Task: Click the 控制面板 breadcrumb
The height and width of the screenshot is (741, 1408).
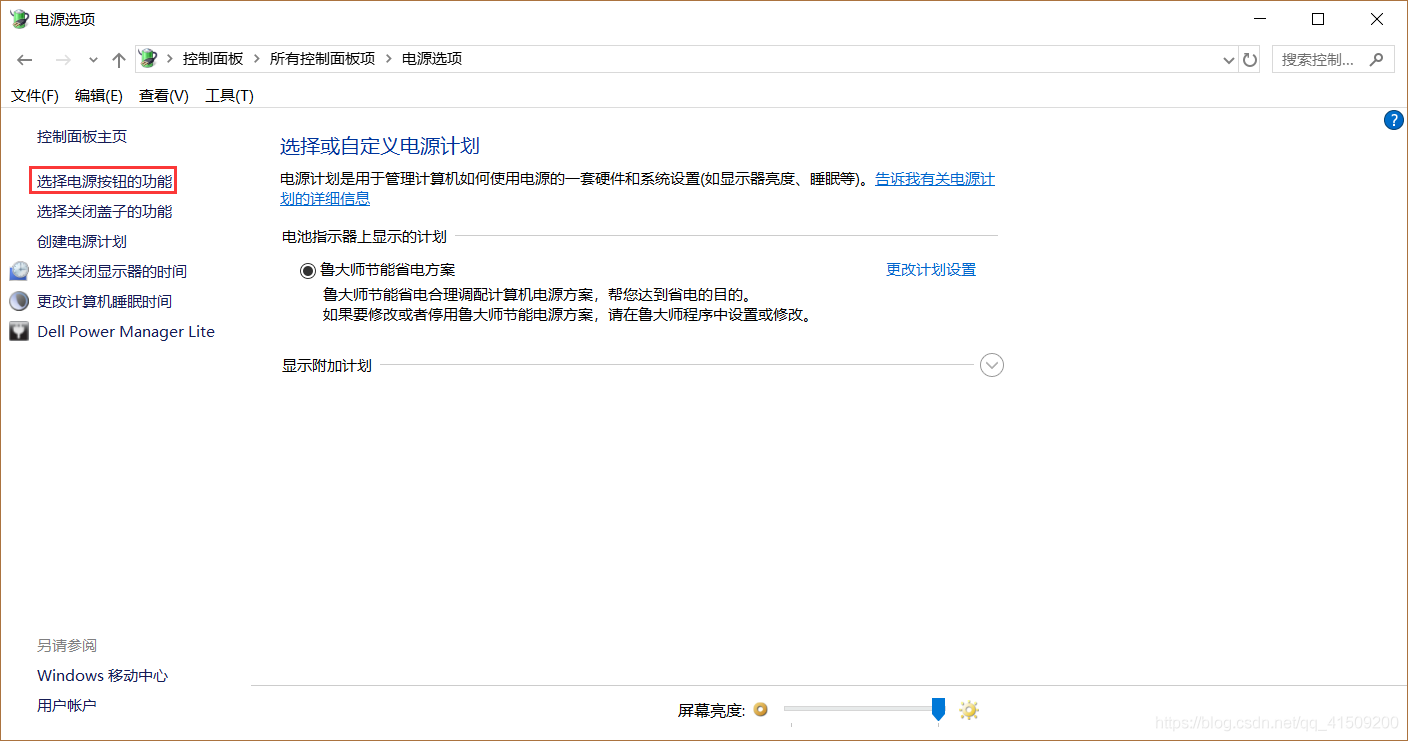Action: (x=213, y=59)
